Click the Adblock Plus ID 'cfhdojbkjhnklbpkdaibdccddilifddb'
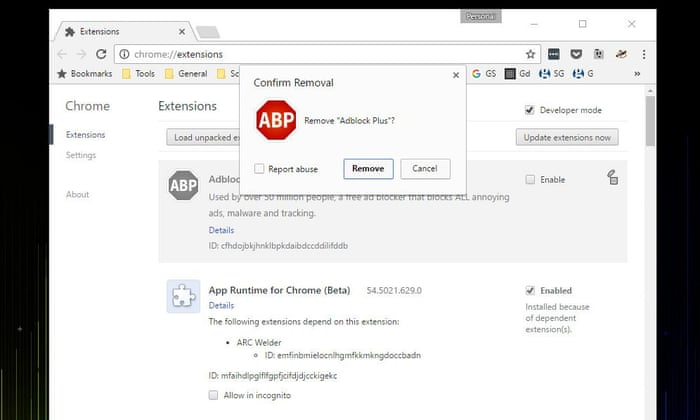700x420 pixels. pyautogui.click(x=284, y=246)
